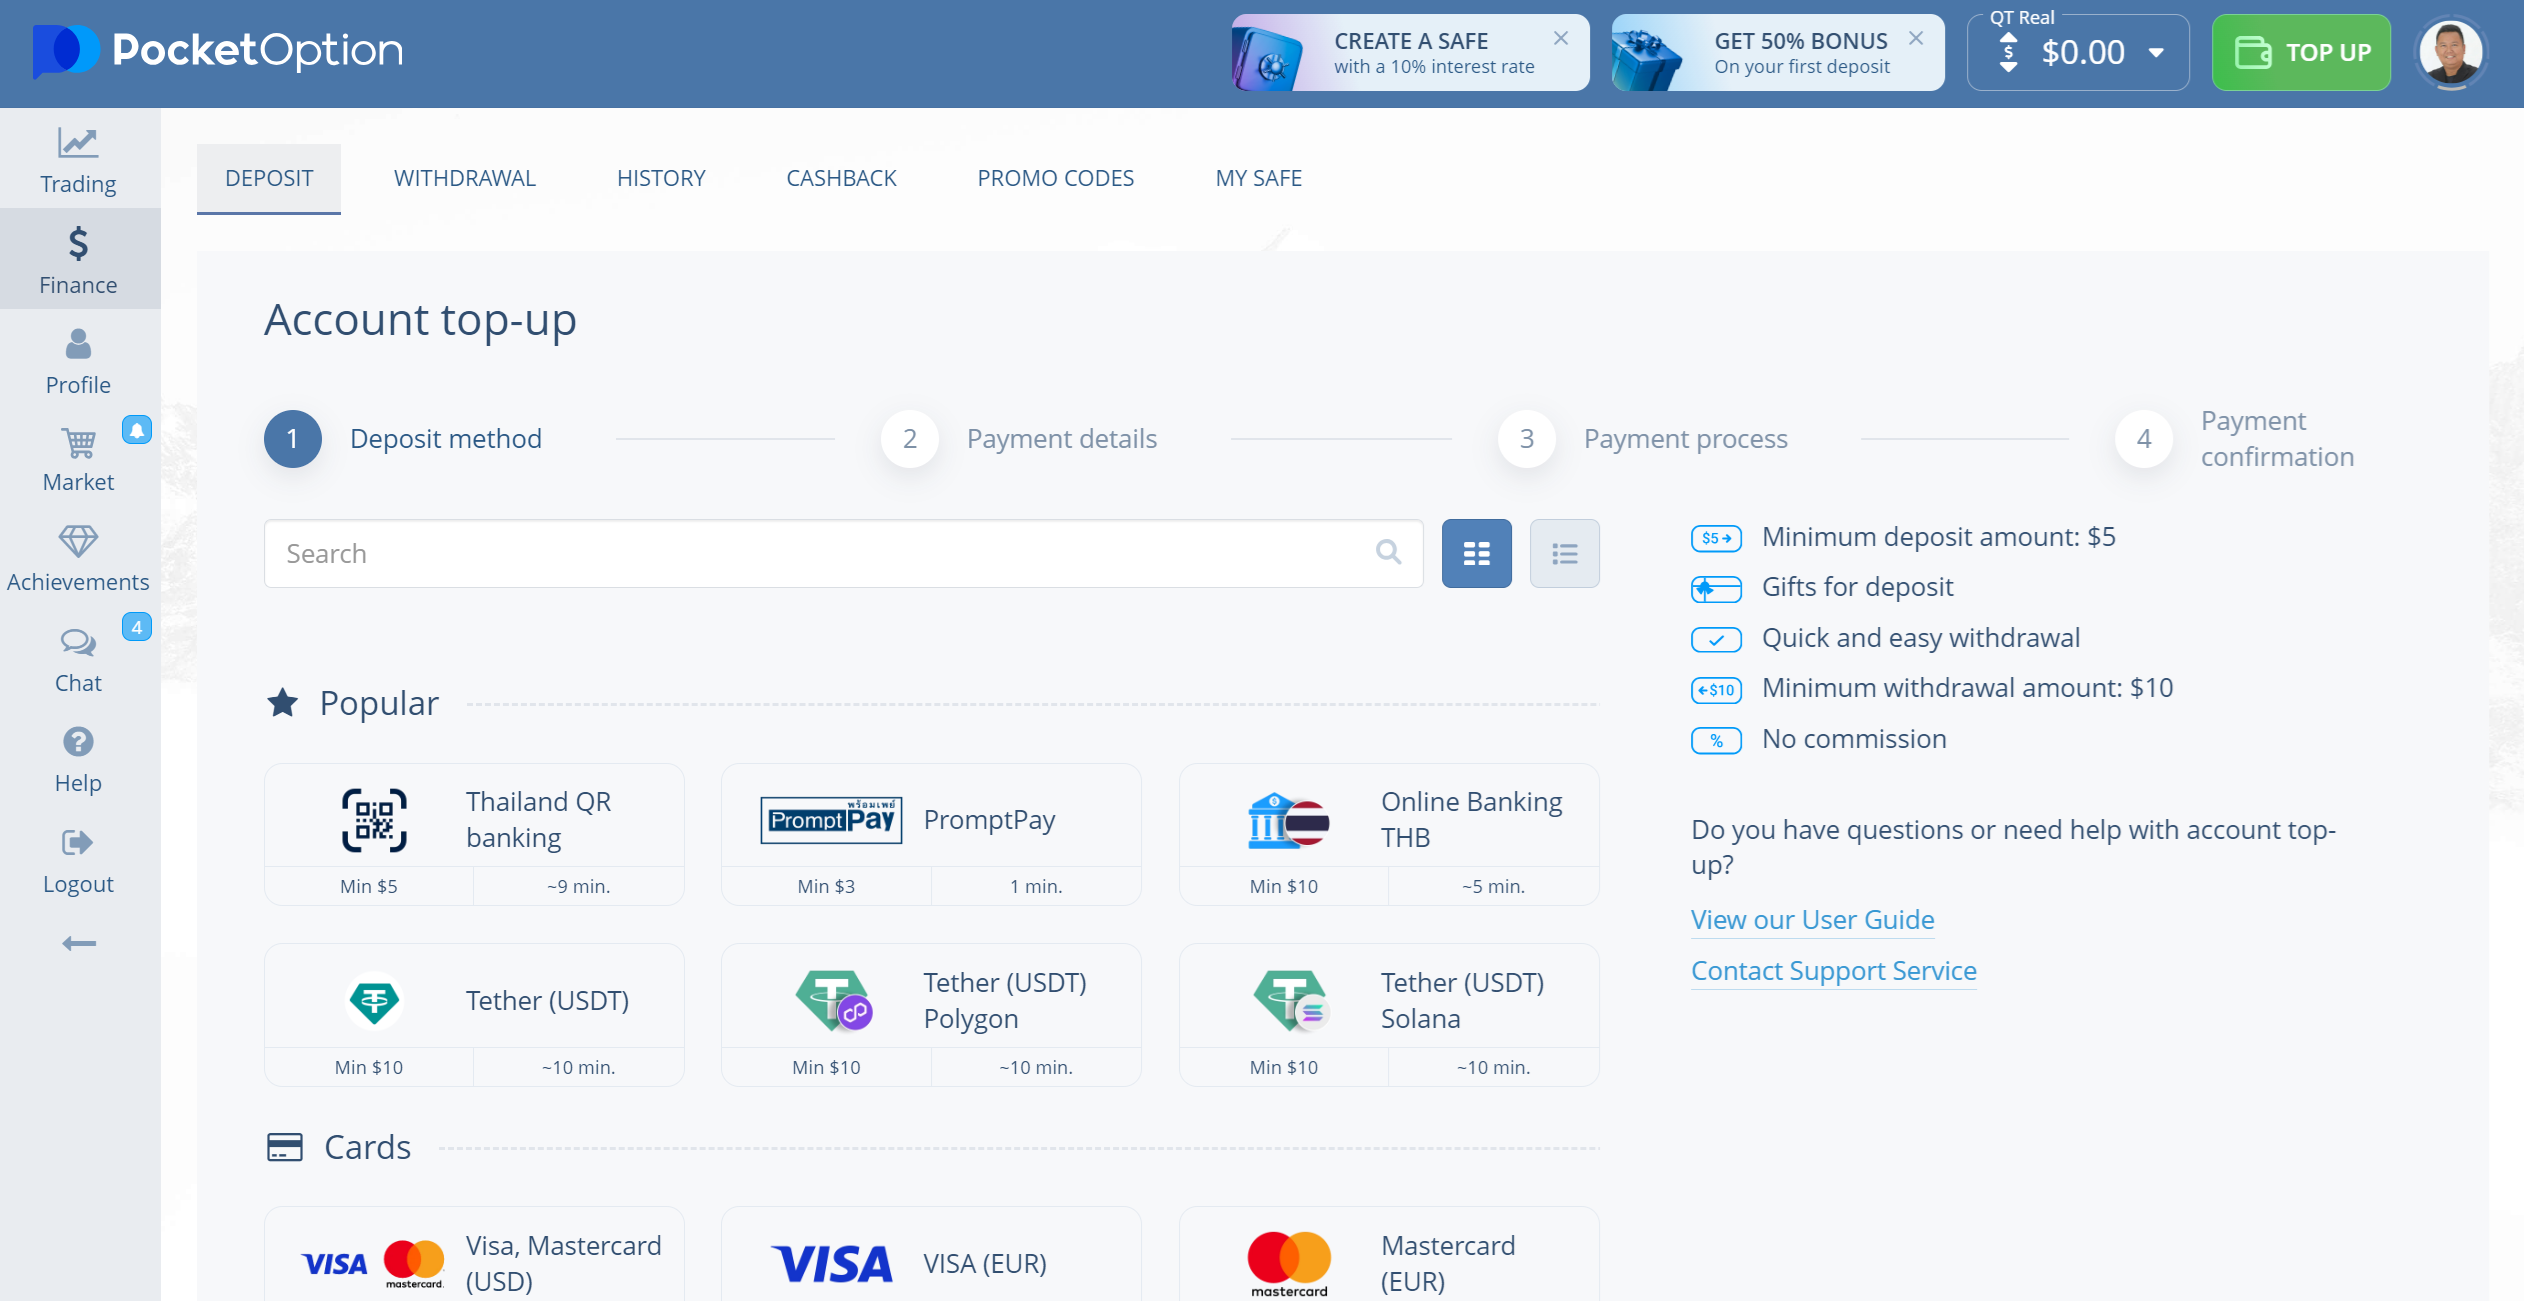The image size is (2524, 1301).
Task: Expand the $0.00 account balance dropdown
Action: click(x=2156, y=53)
